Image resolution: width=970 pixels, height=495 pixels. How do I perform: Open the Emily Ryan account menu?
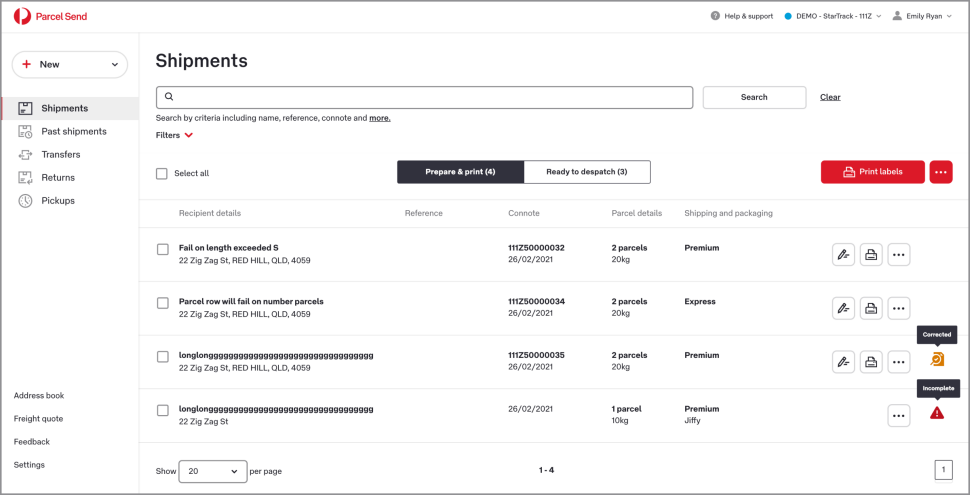(922, 16)
